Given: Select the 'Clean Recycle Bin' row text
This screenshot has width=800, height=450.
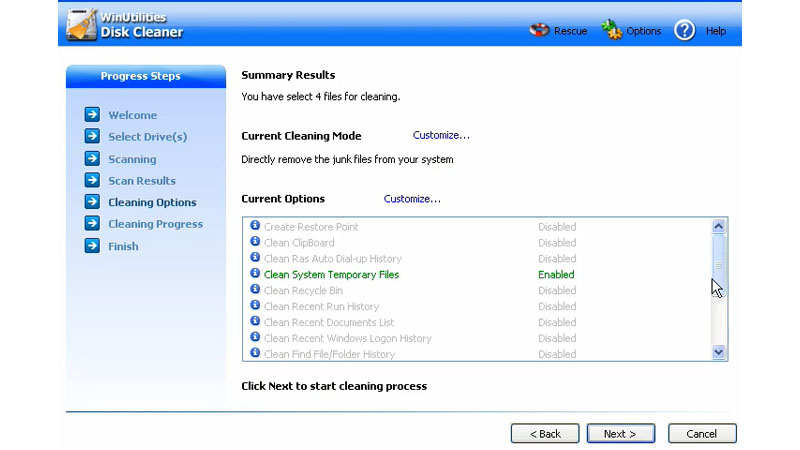Looking at the screenshot, I should point(303,290).
